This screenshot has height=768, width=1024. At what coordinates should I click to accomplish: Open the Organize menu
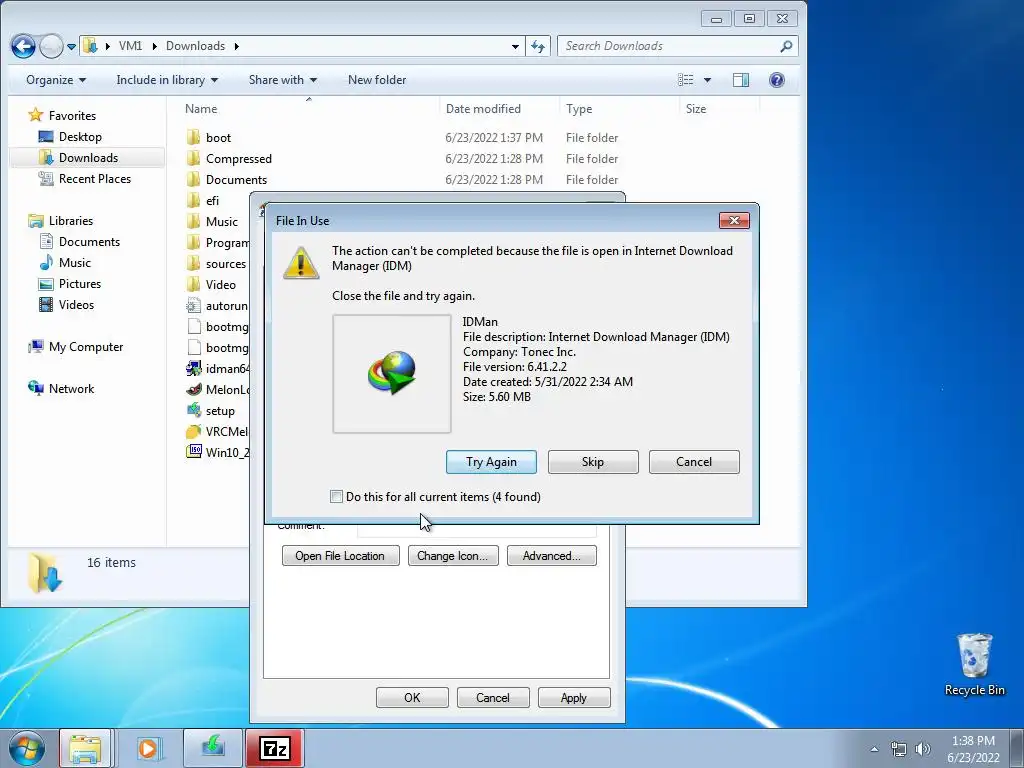(56, 80)
